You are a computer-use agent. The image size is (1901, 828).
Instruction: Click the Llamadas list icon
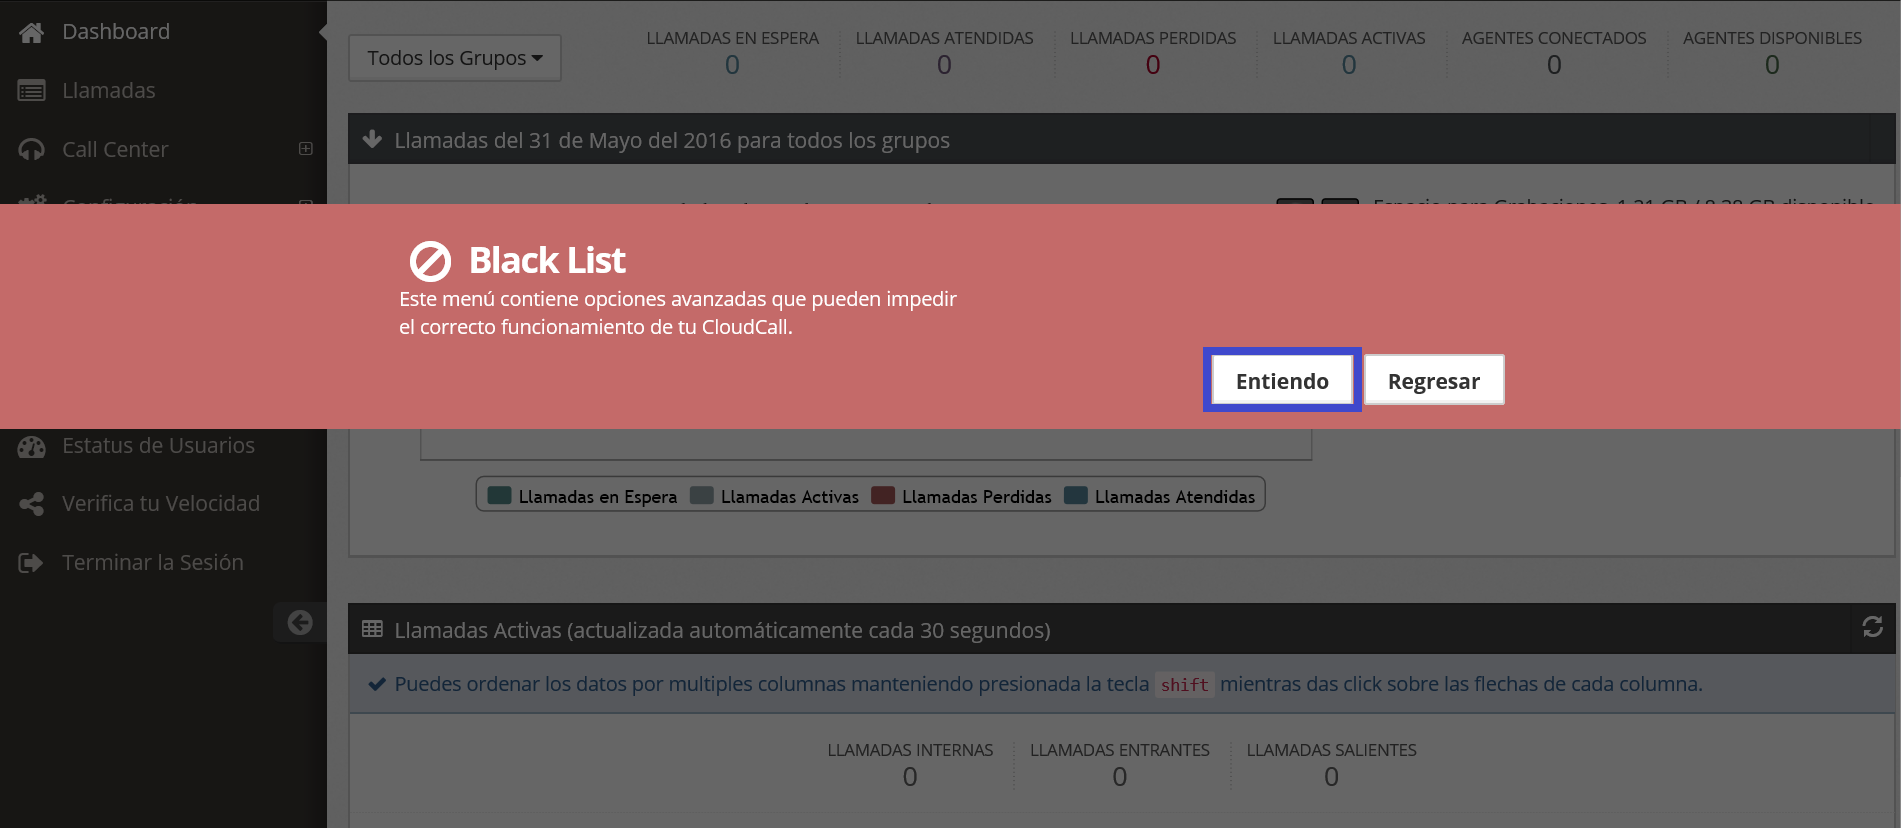pyautogui.click(x=31, y=91)
